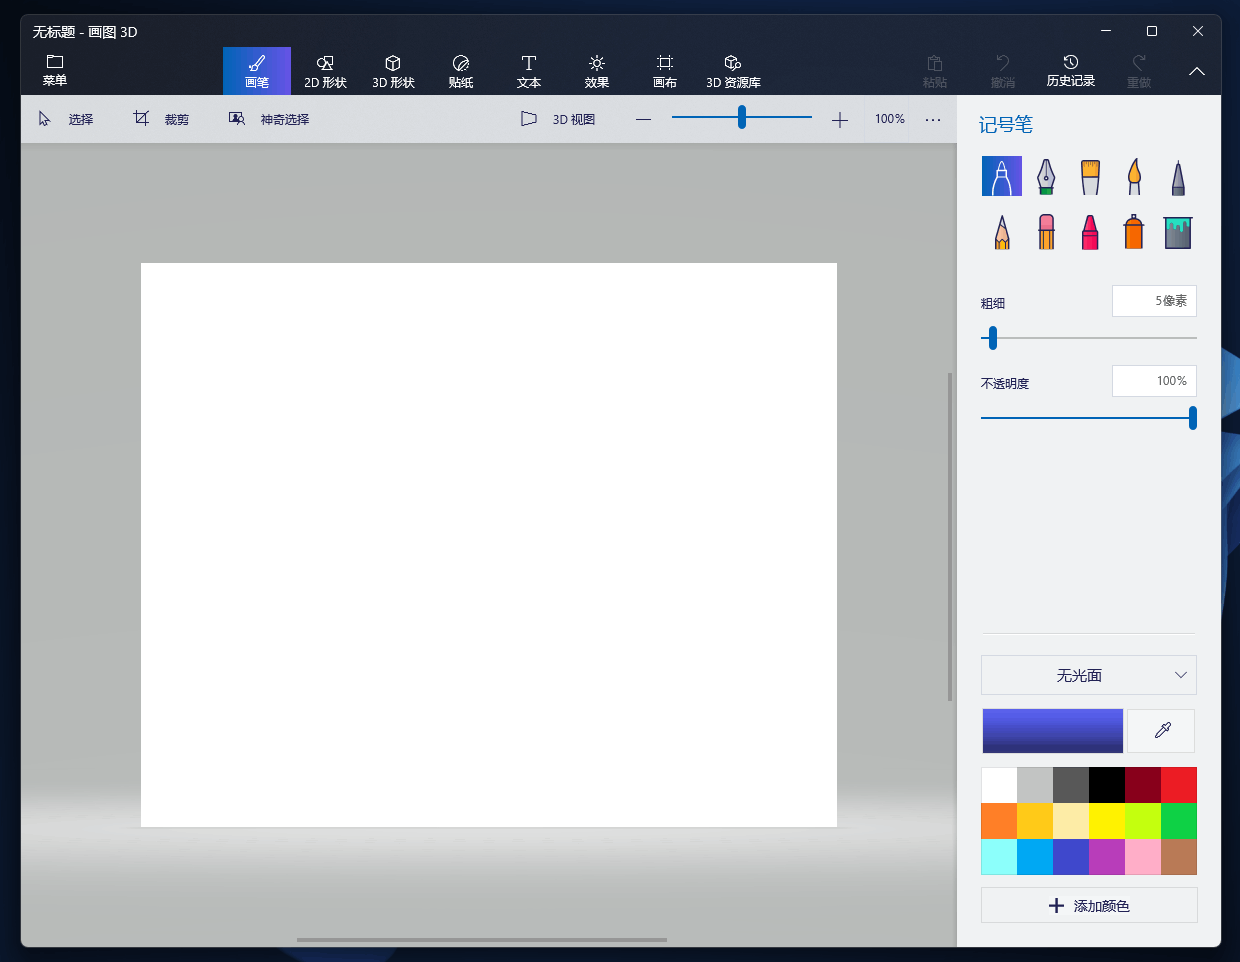
Task: Select the pixel pen tool
Action: click(1178, 176)
